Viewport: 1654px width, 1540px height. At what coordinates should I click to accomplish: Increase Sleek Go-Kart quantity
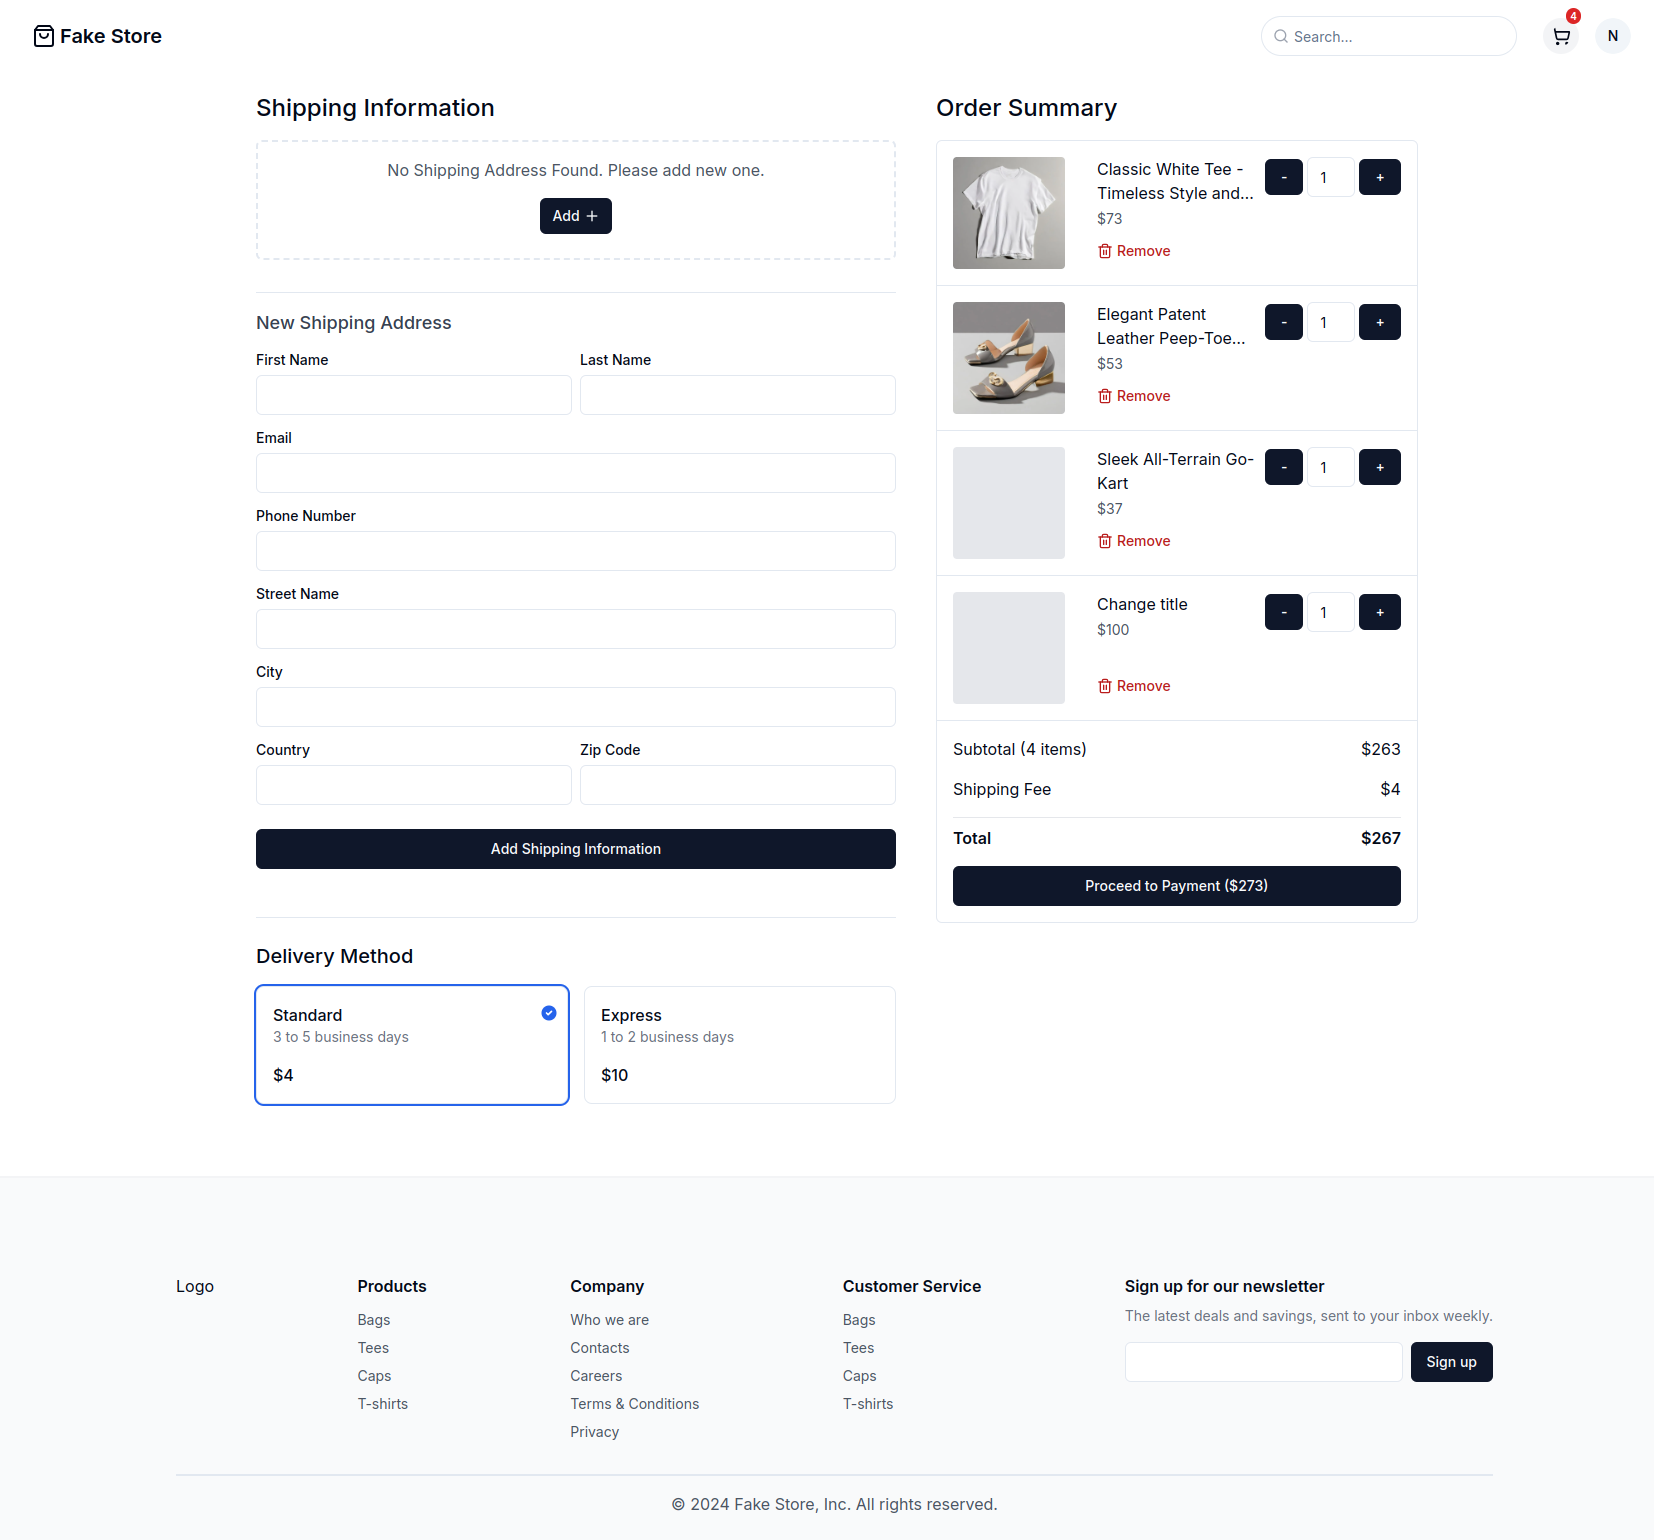point(1379,468)
